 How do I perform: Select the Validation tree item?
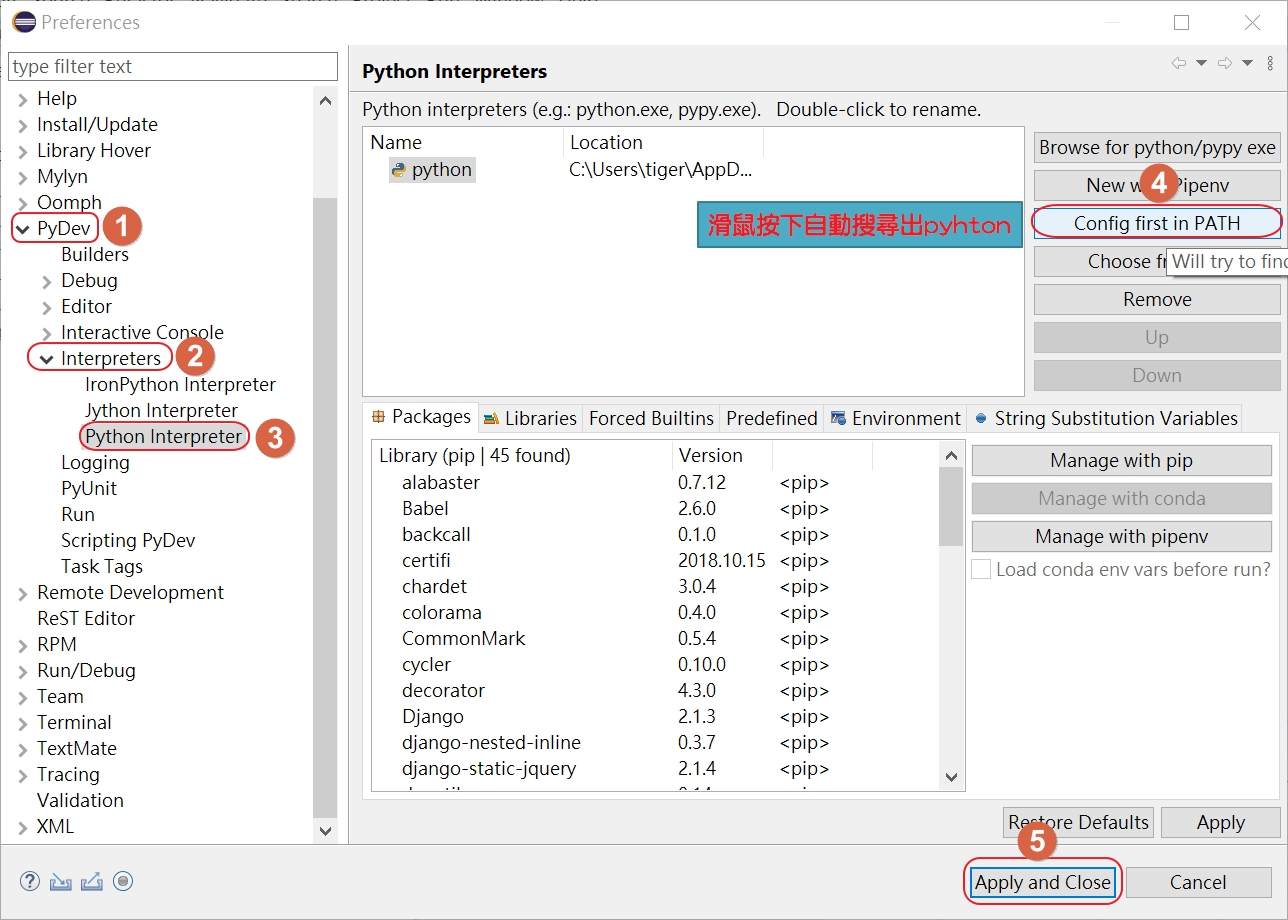(x=80, y=801)
